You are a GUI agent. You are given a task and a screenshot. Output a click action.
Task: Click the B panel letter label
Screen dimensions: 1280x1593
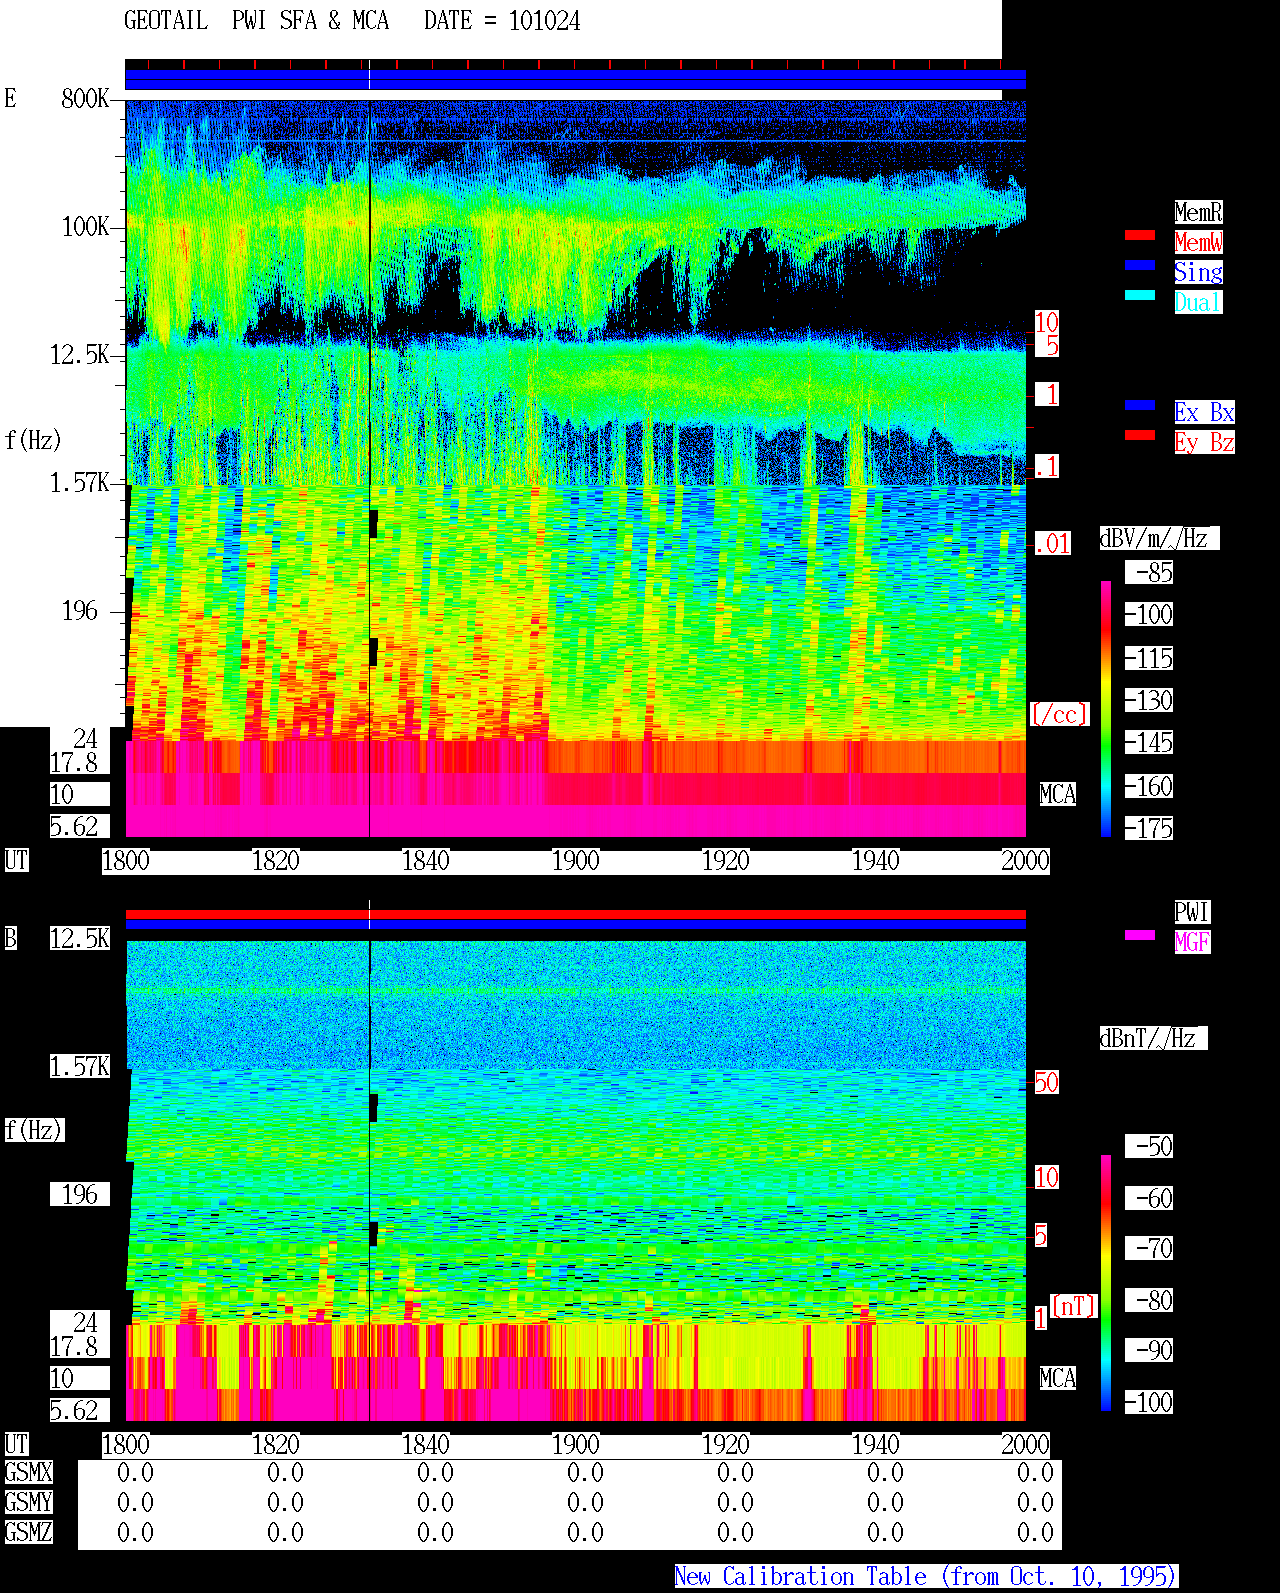[10, 938]
